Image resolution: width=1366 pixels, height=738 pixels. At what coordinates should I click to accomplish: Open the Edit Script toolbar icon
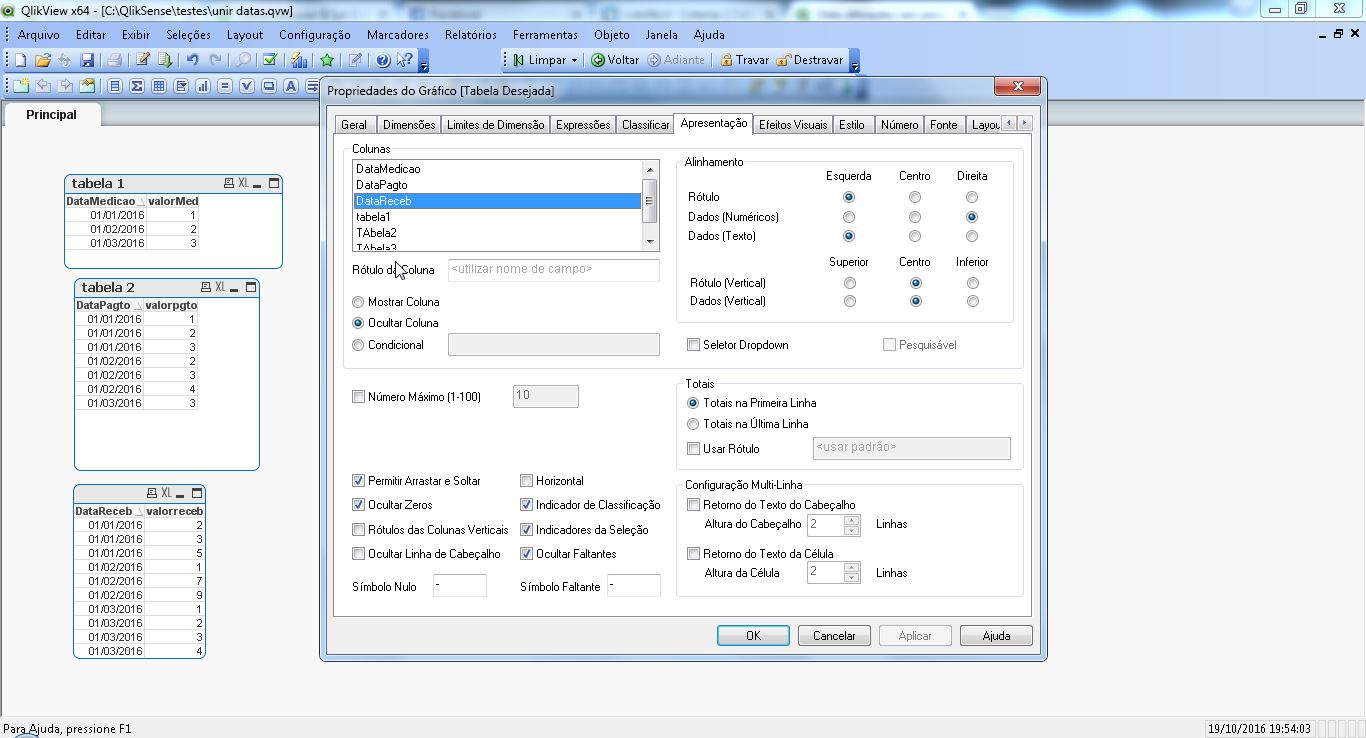(x=143, y=60)
